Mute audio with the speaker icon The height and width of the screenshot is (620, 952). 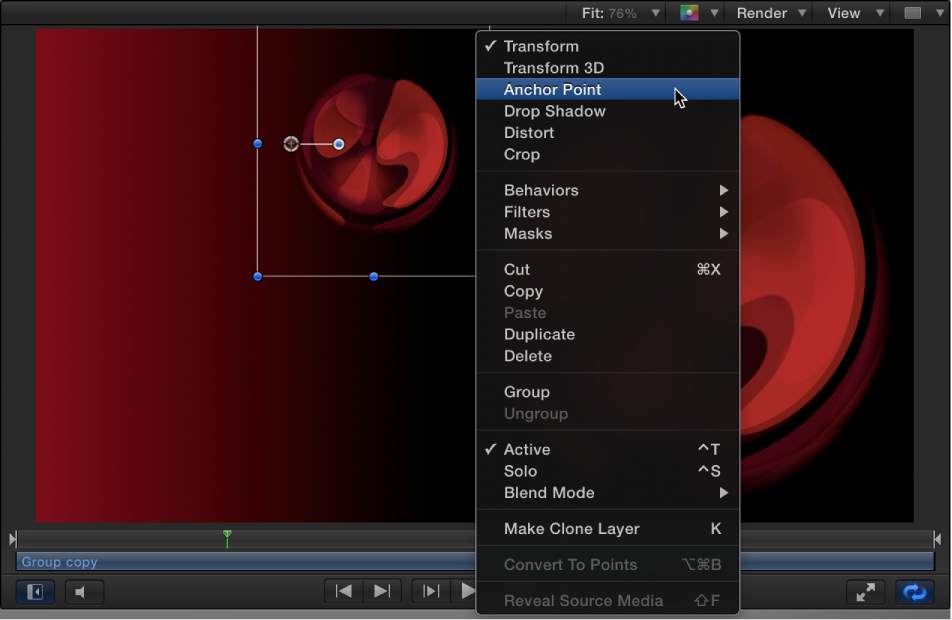click(x=84, y=591)
